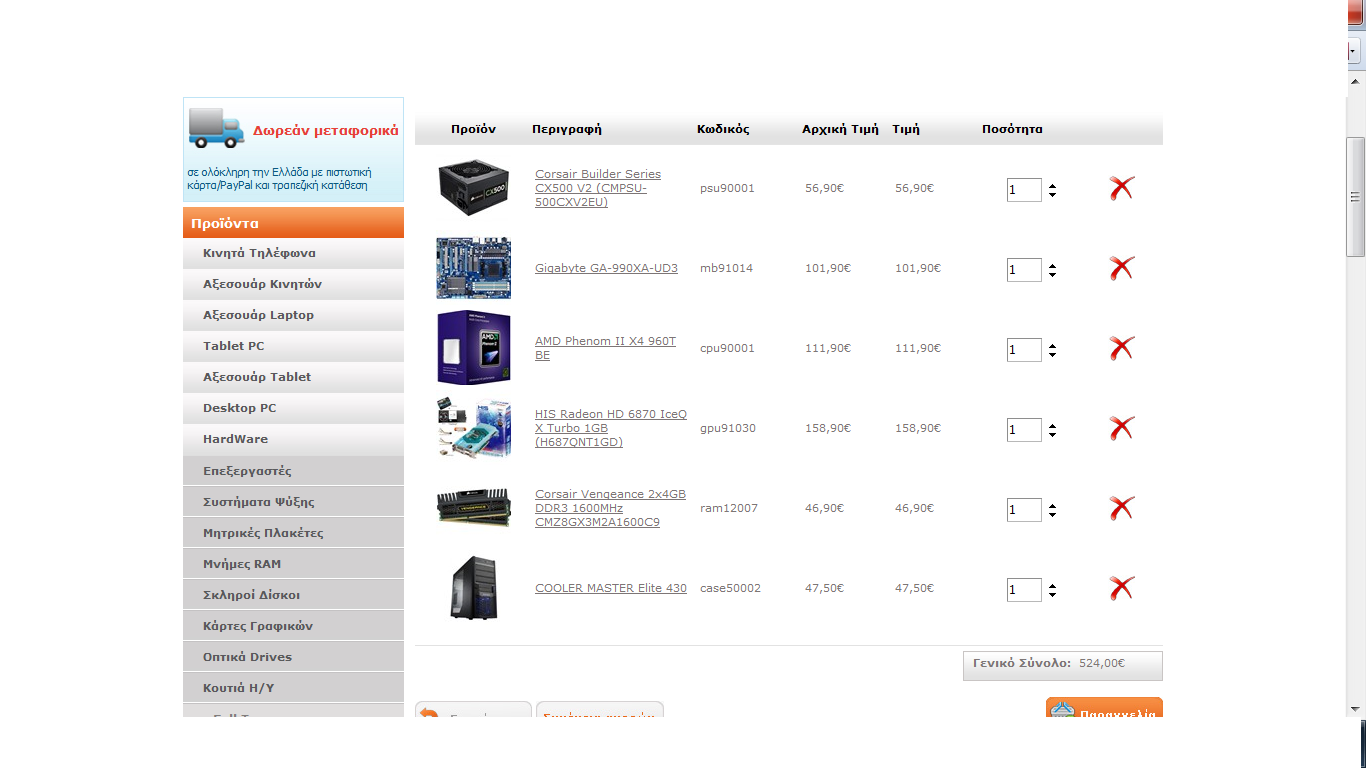Viewport: 1366px width, 768px height.
Task: Open Κινητά Τηλέφωνα category
Action: click(x=293, y=253)
